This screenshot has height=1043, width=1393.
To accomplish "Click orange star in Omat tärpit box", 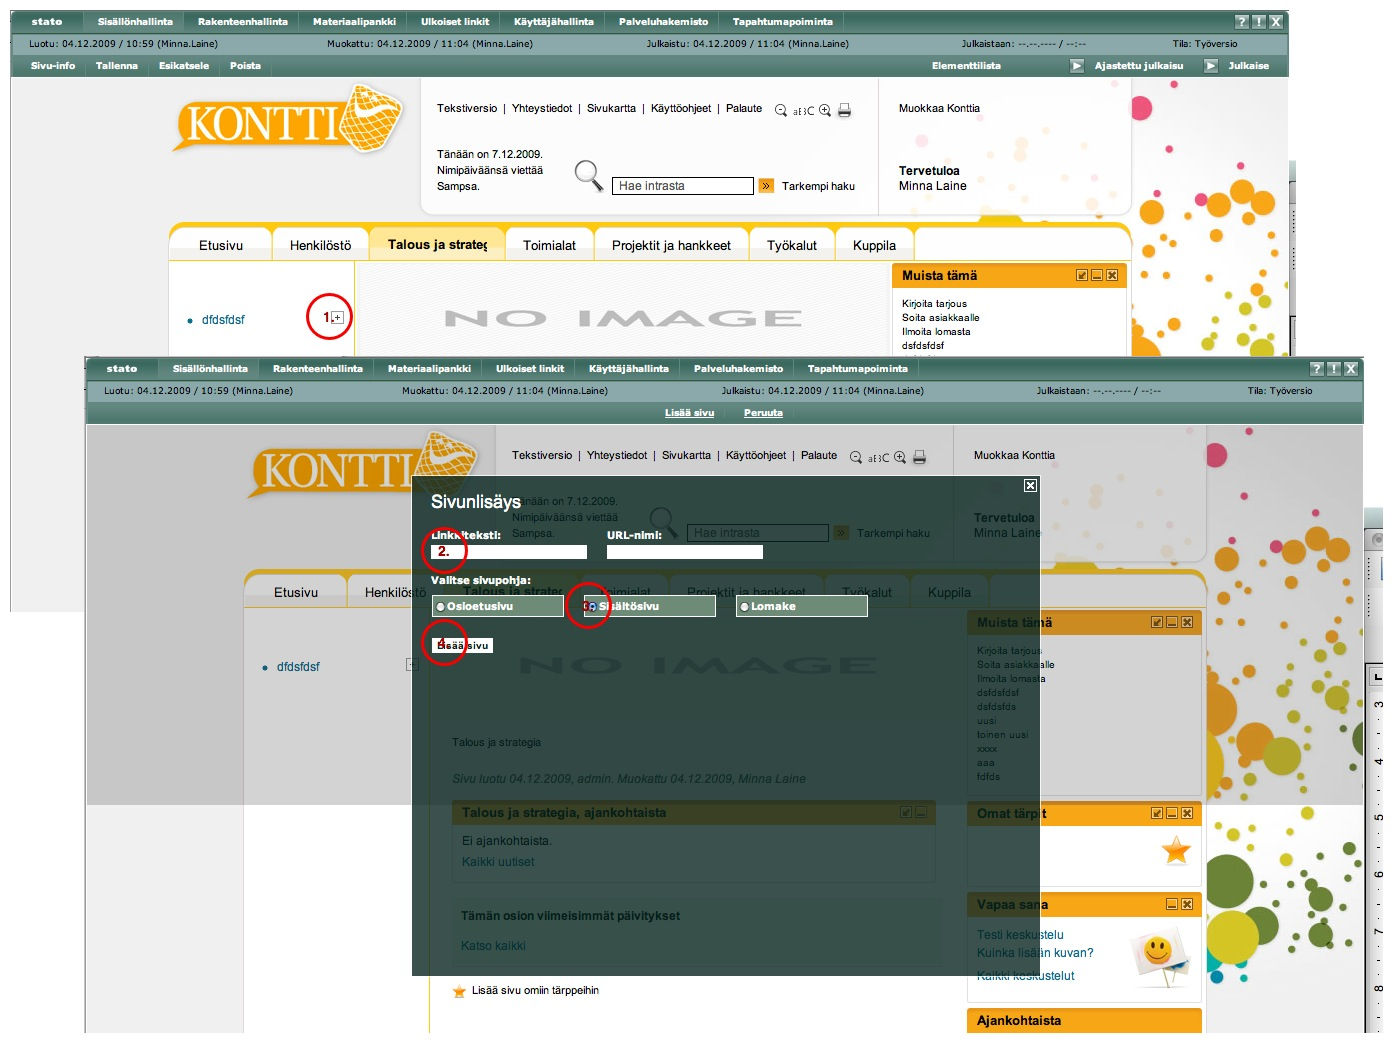I will 1176,851.
